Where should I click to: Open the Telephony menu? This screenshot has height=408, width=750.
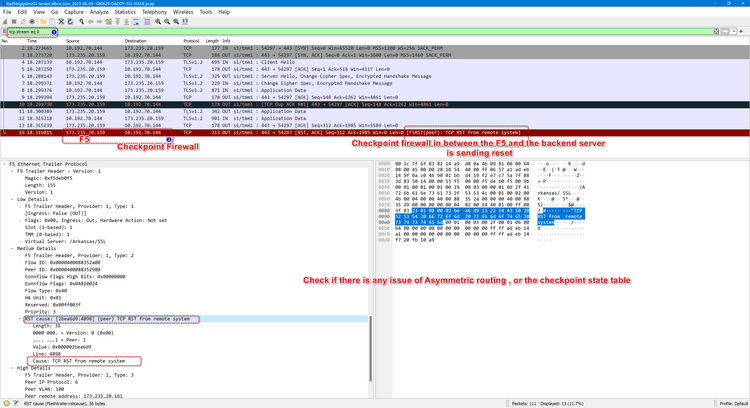click(154, 12)
